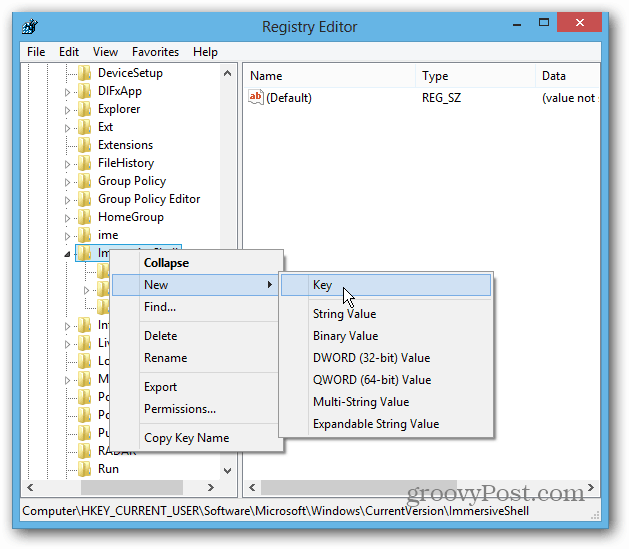Click the tree pane scroll down arrow
This screenshot has width=629, height=549.
tap(227, 470)
